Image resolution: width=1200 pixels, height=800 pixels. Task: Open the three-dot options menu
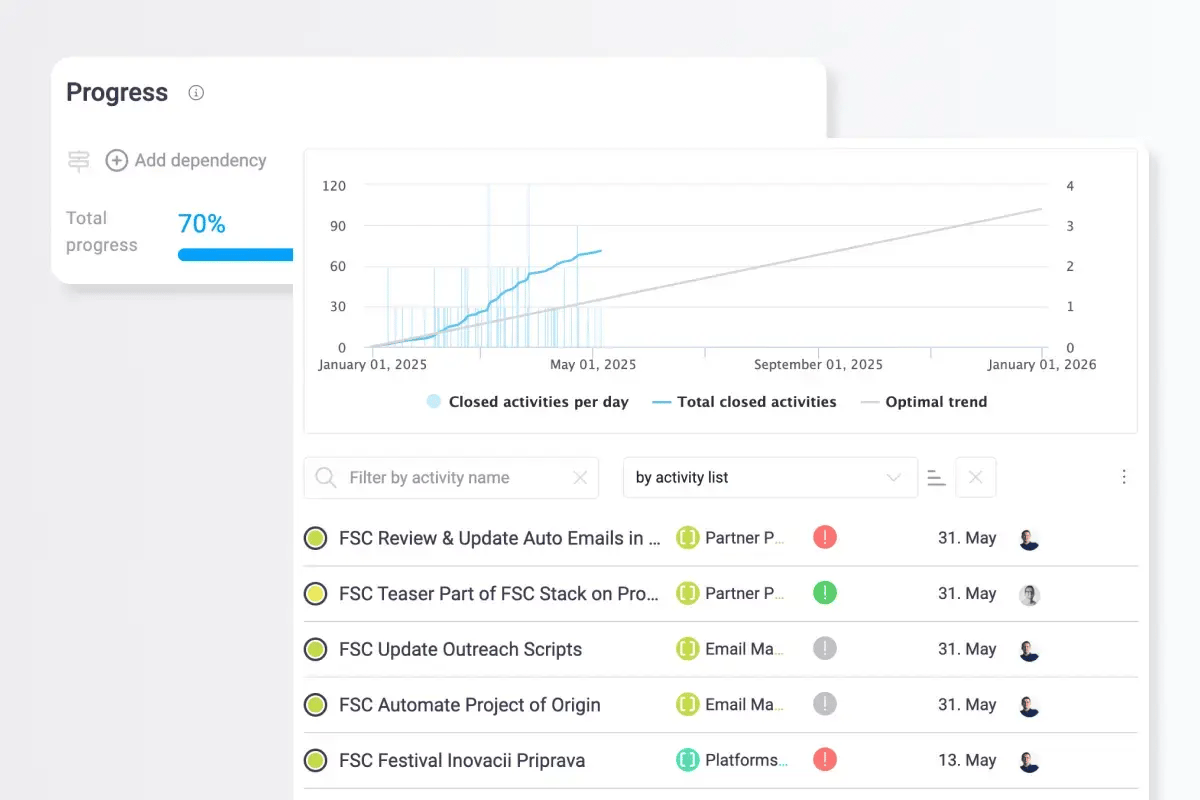(1124, 477)
